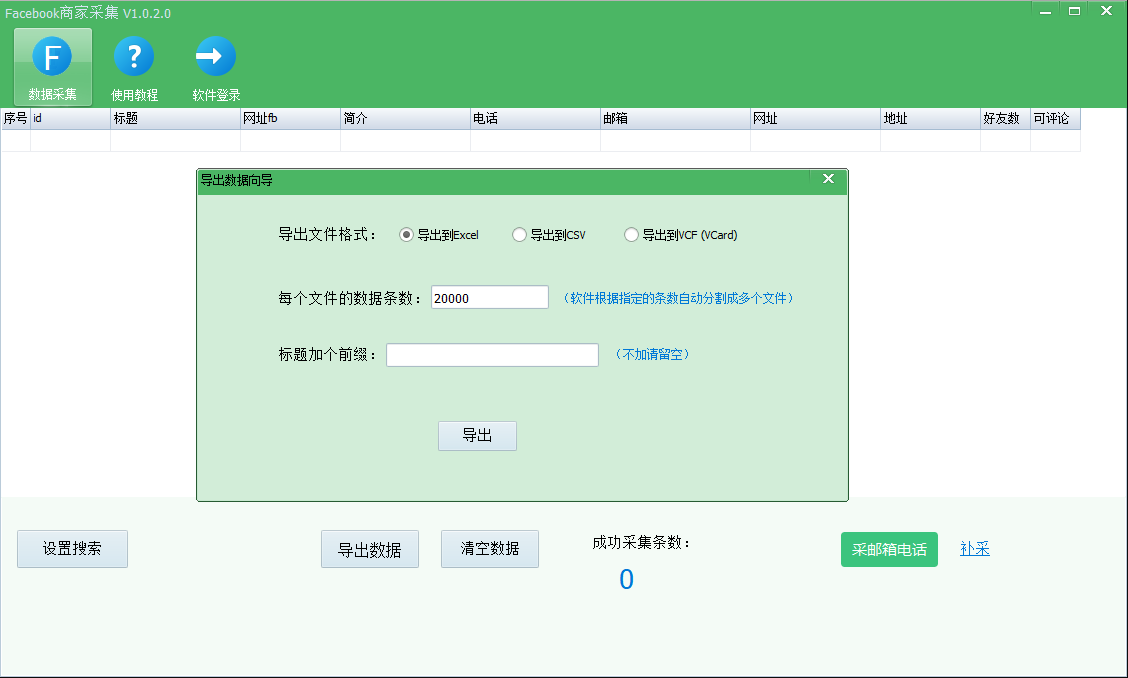The height and width of the screenshot is (678, 1128).
Task: Click the id column header
Action: (x=70, y=119)
